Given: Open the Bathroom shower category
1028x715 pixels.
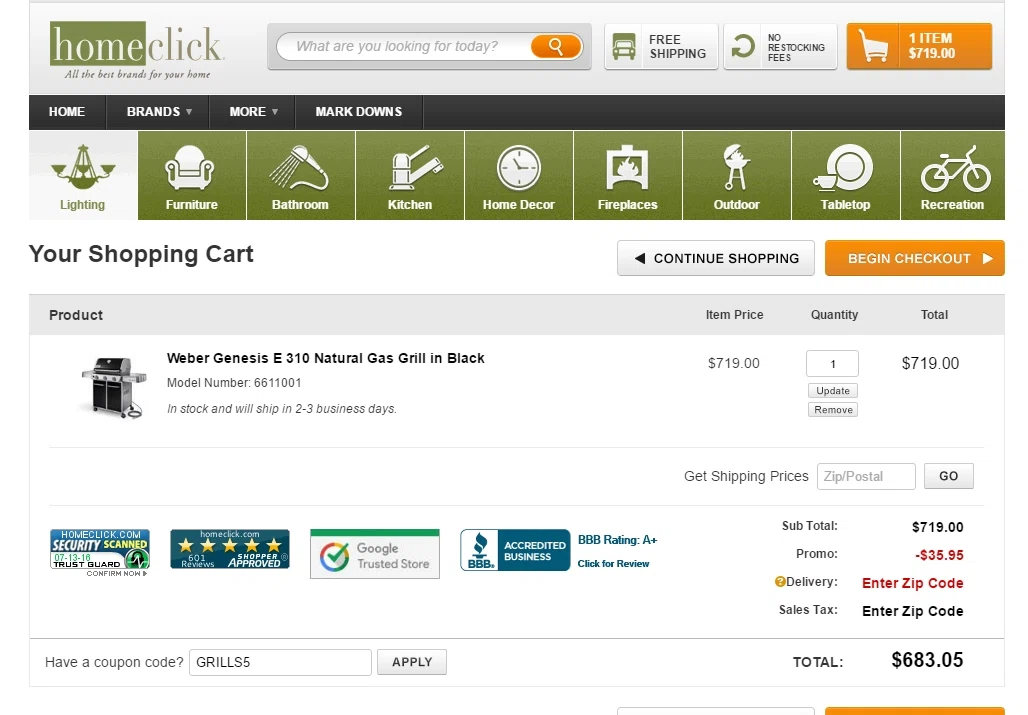Looking at the screenshot, I should tap(300, 176).
